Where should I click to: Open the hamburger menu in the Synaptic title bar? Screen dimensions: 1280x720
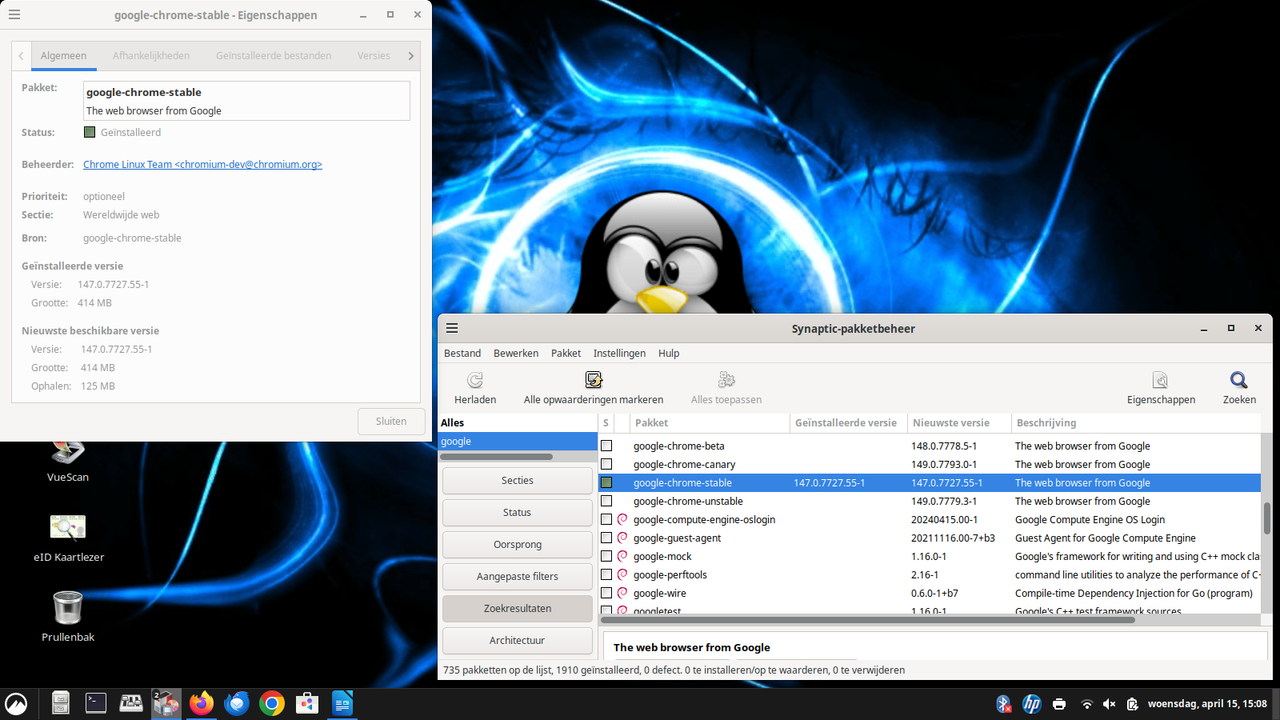pos(452,328)
